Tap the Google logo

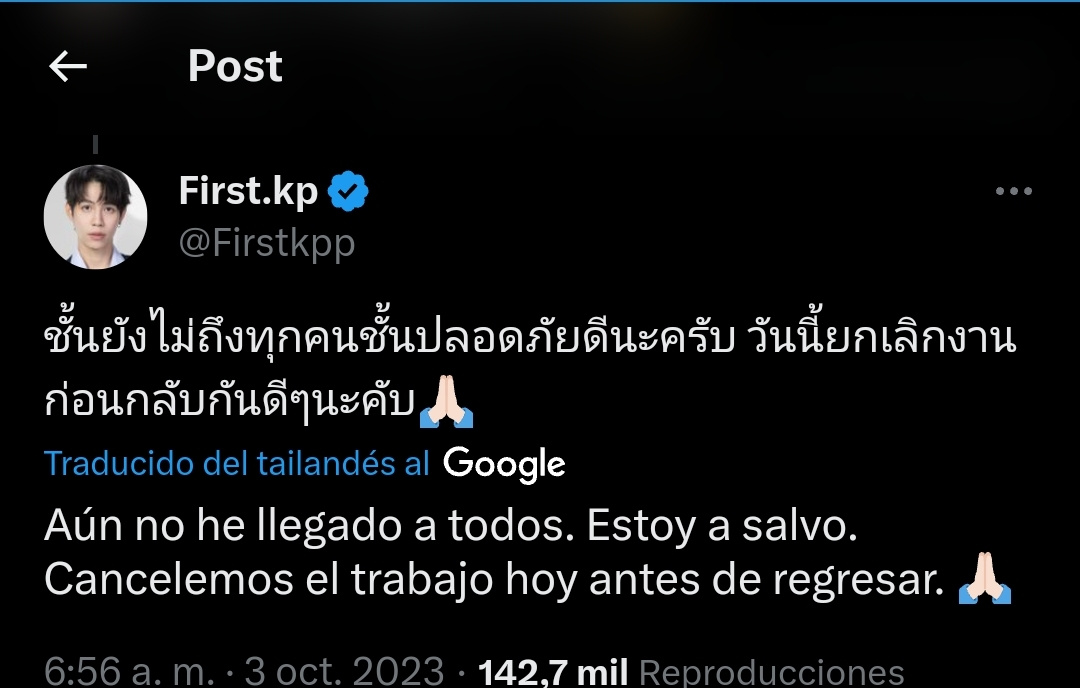tap(504, 464)
